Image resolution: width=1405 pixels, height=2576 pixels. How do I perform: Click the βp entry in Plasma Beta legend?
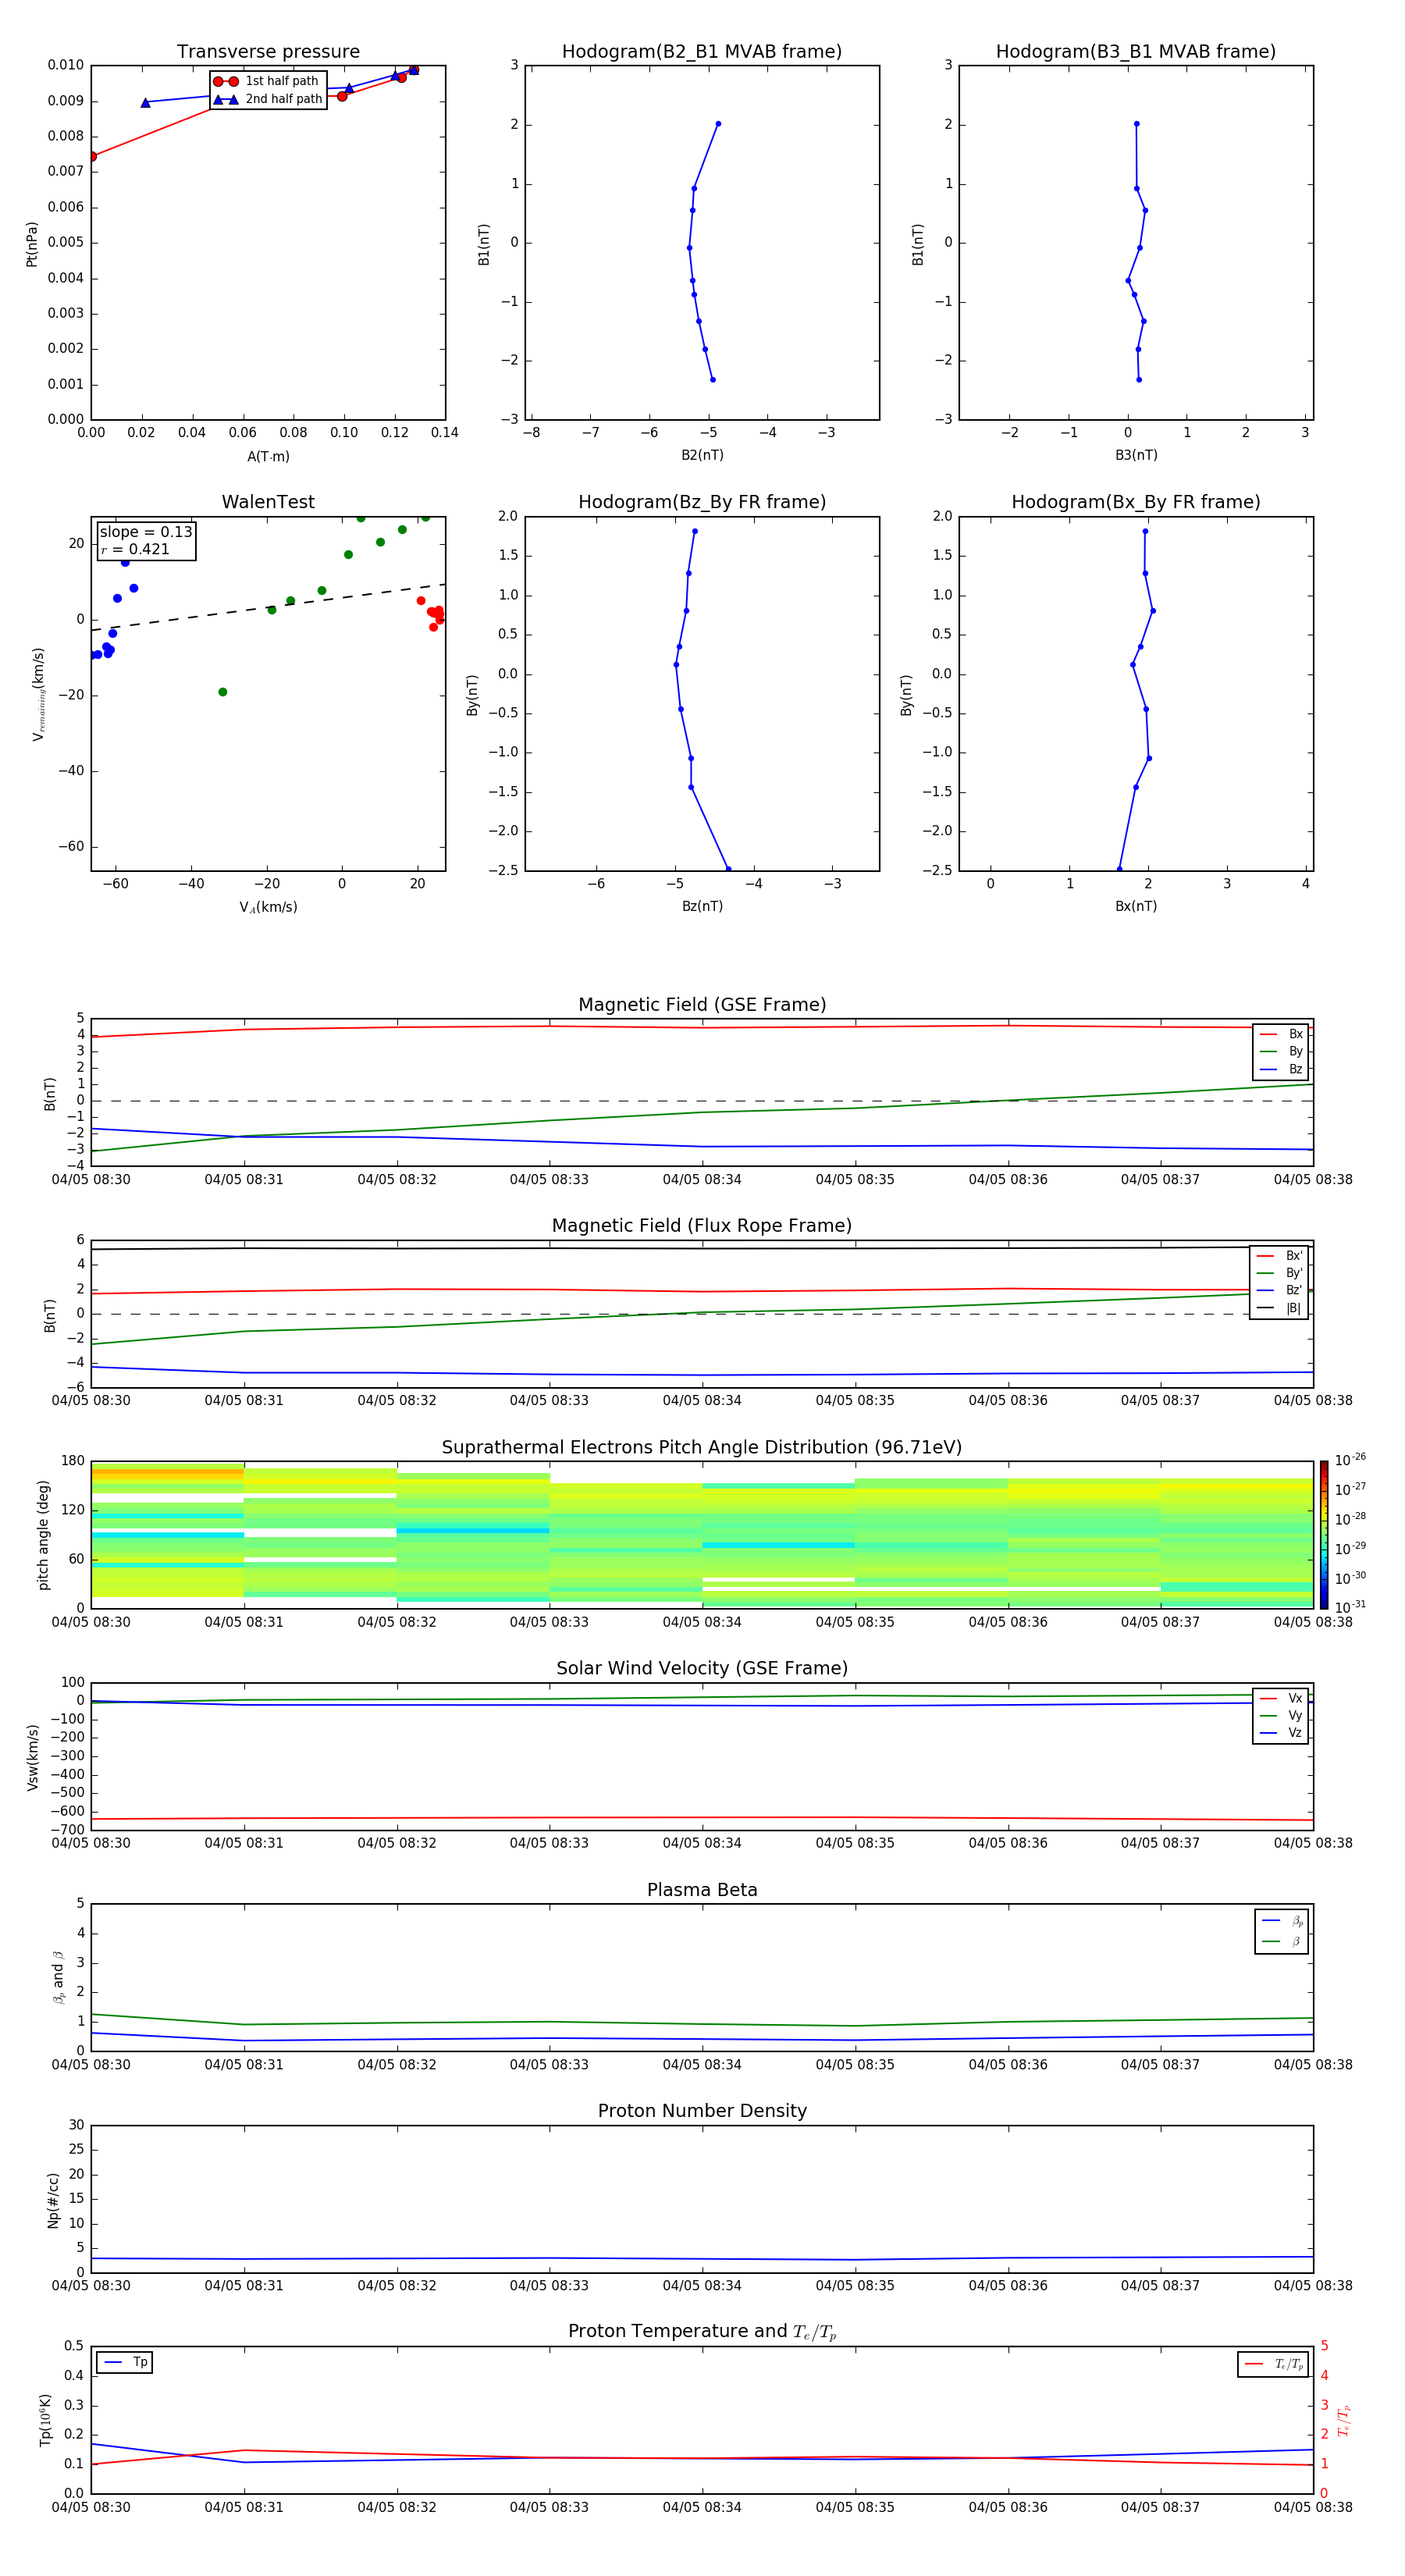tap(1282, 1921)
